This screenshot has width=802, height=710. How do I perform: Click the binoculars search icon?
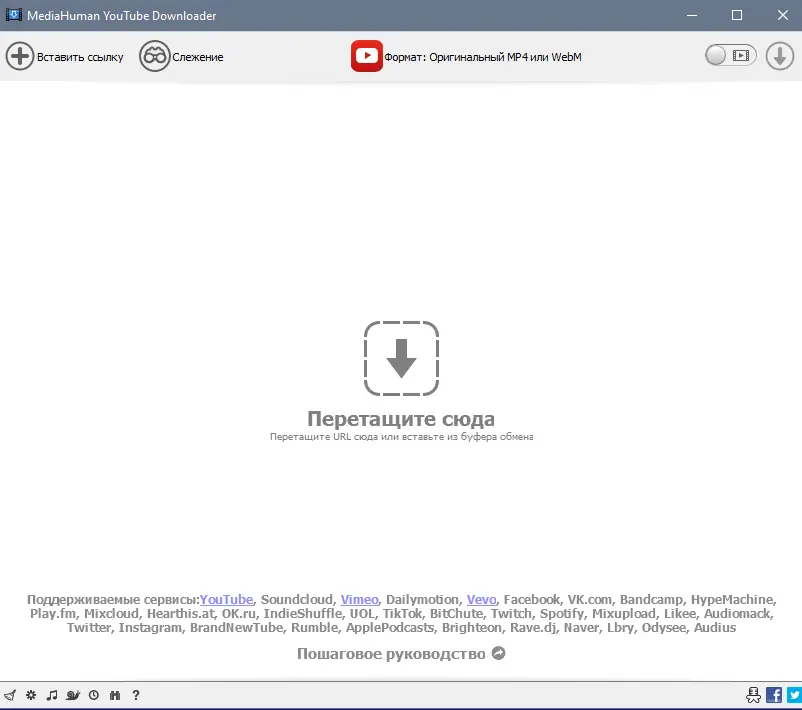click(x=115, y=694)
